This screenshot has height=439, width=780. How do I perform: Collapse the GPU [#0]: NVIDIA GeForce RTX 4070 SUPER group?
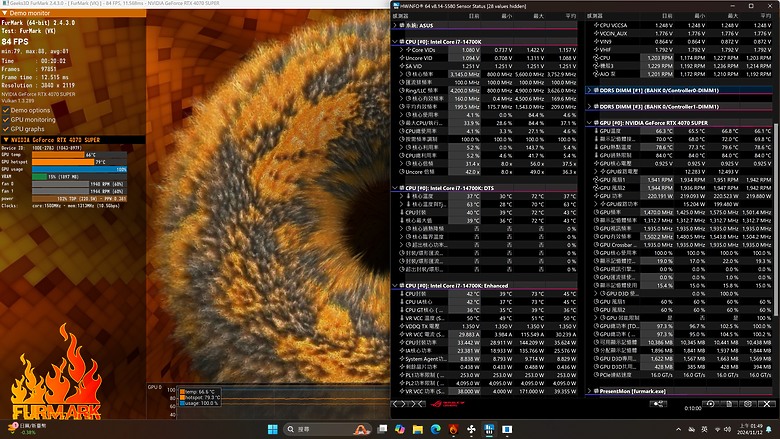(x=589, y=123)
